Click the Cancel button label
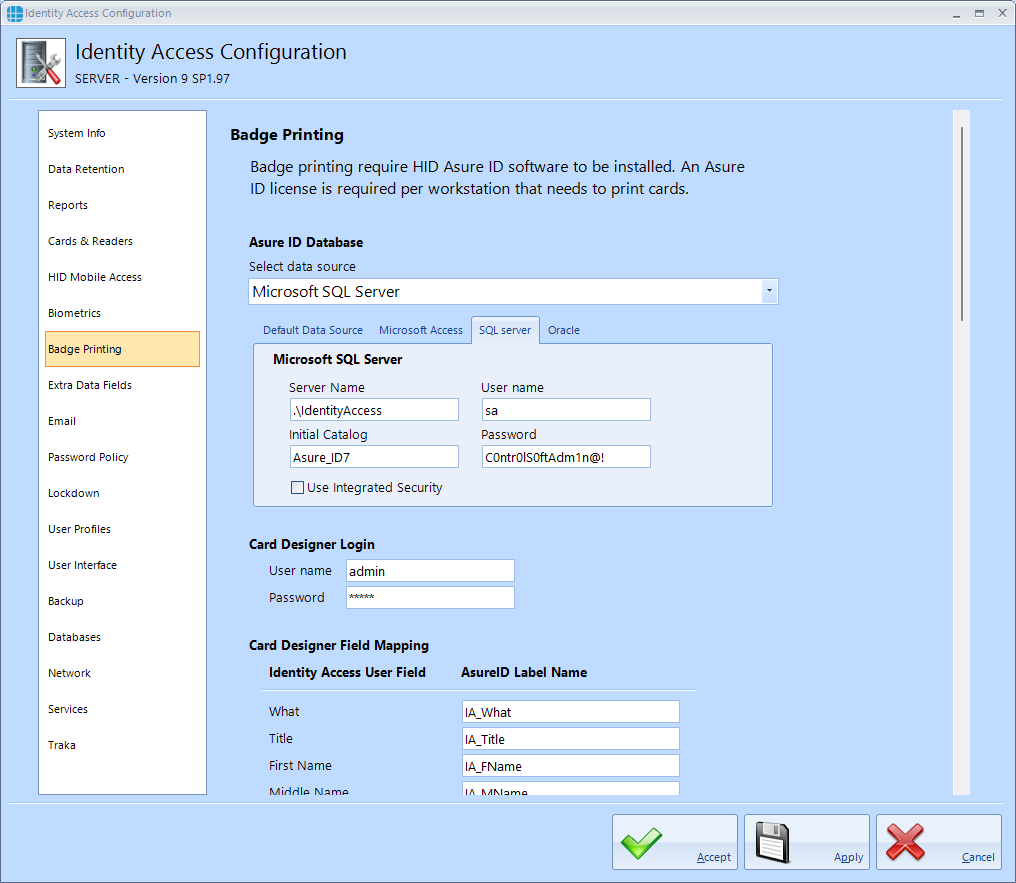Image resolution: width=1016 pixels, height=883 pixels. 978,857
